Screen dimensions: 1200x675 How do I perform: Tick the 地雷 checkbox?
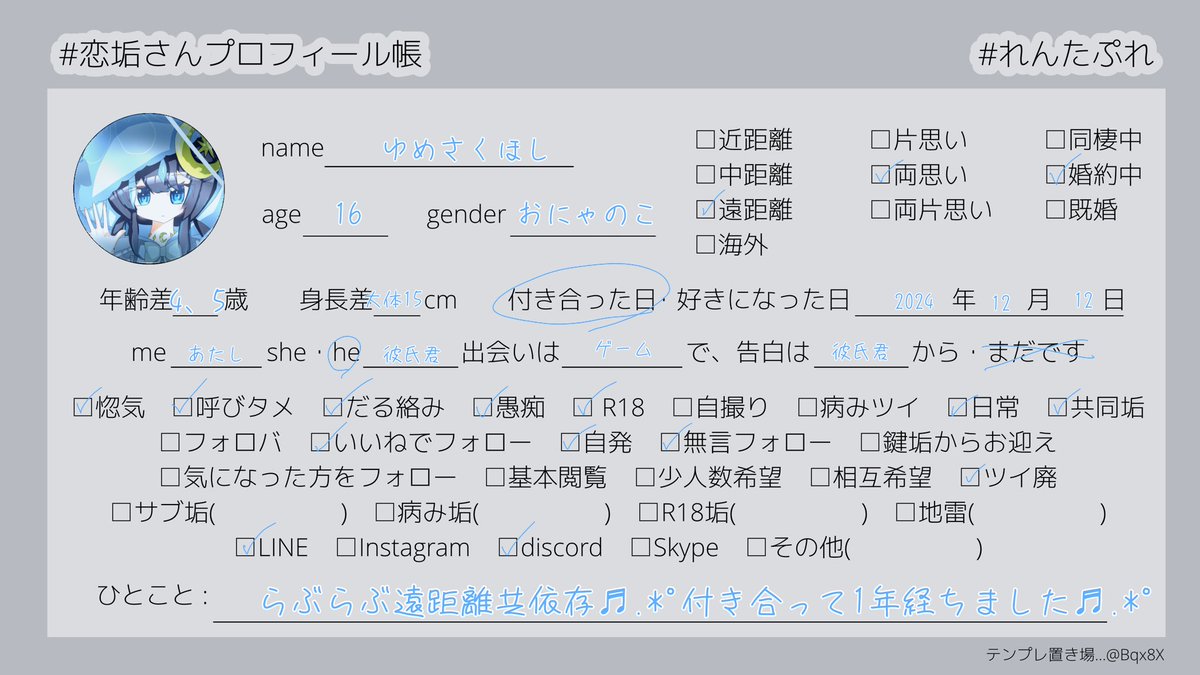click(x=904, y=512)
